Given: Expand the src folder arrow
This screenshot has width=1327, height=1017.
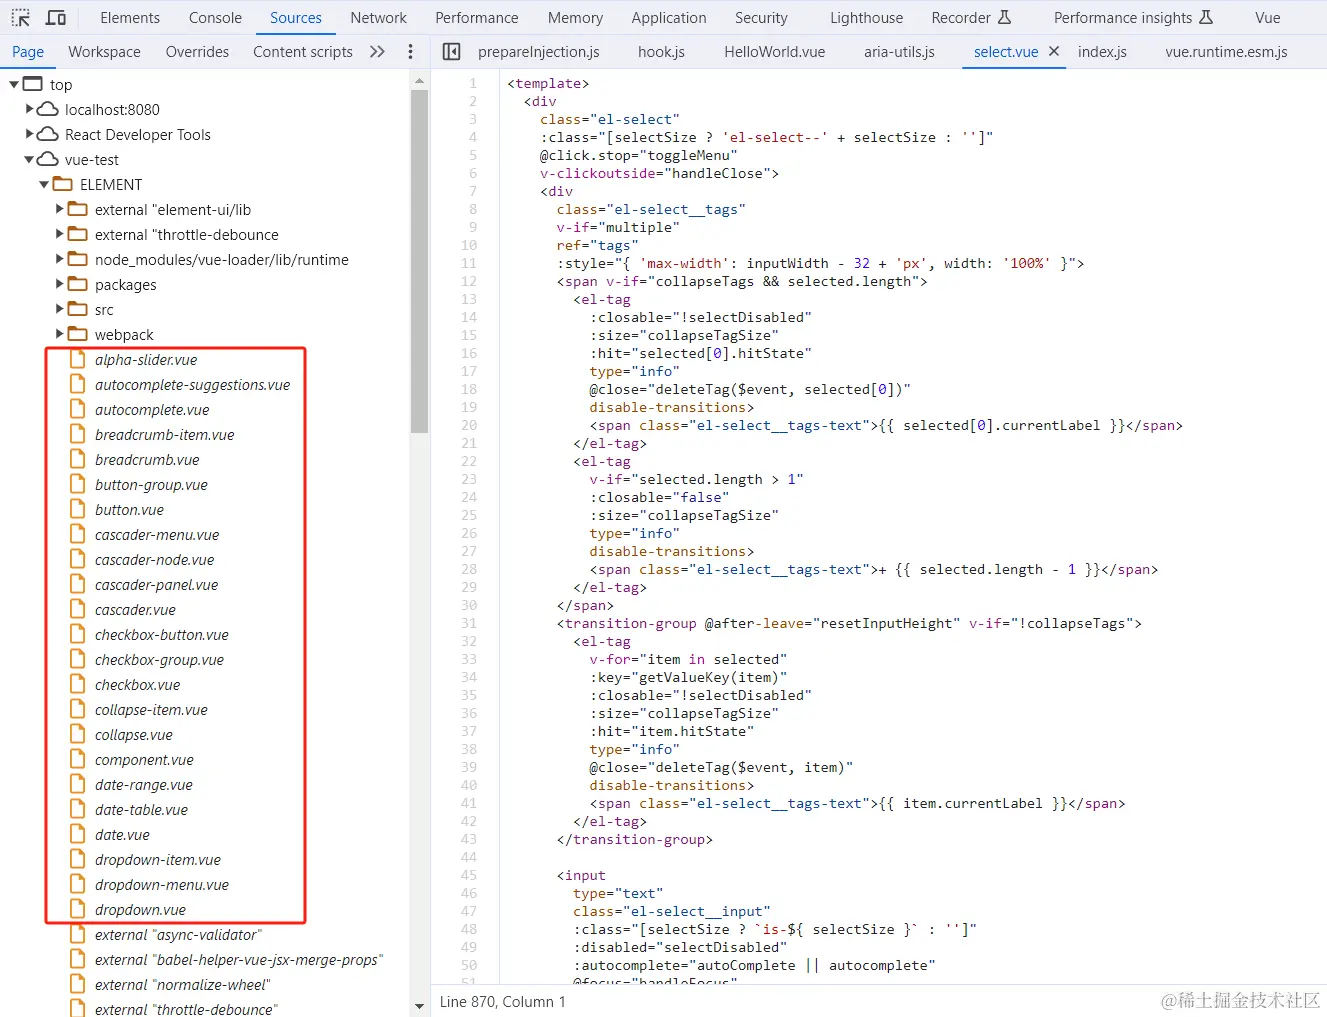Looking at the screenshot, I should click(x=60, y=309).
